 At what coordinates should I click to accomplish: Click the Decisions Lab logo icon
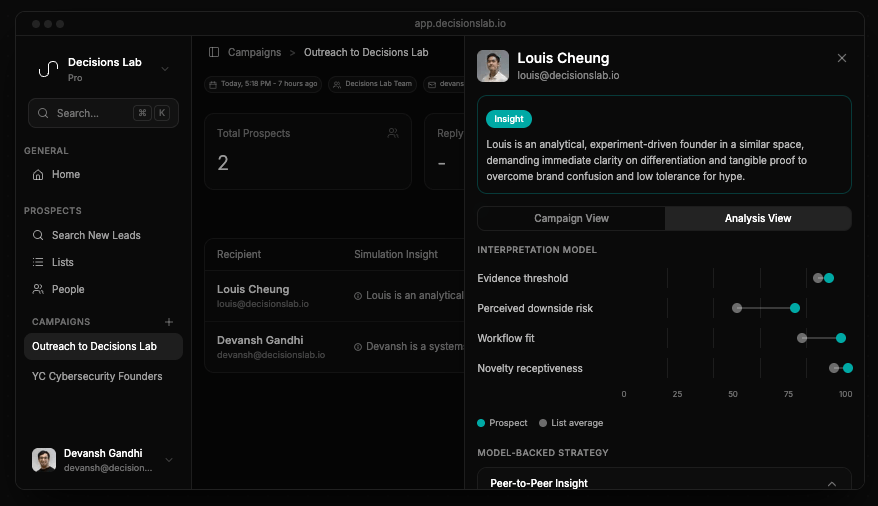(x=47, y=69)
